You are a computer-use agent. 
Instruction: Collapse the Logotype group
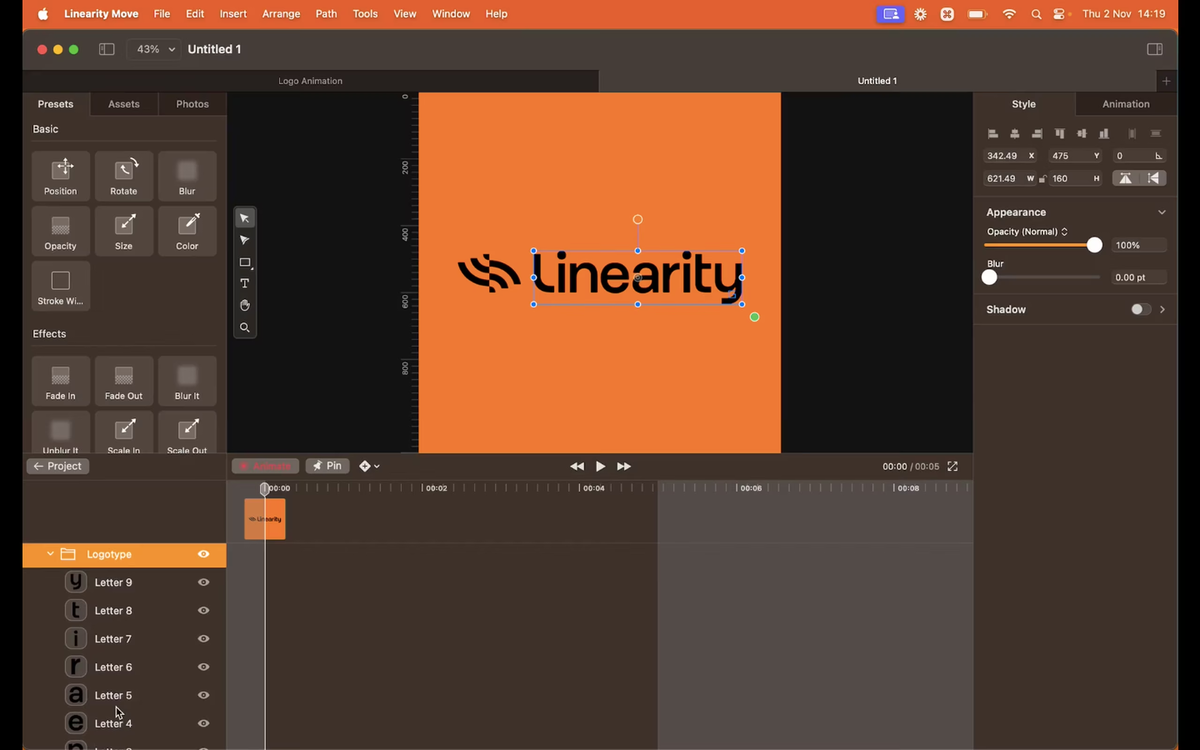pos(50,554)
